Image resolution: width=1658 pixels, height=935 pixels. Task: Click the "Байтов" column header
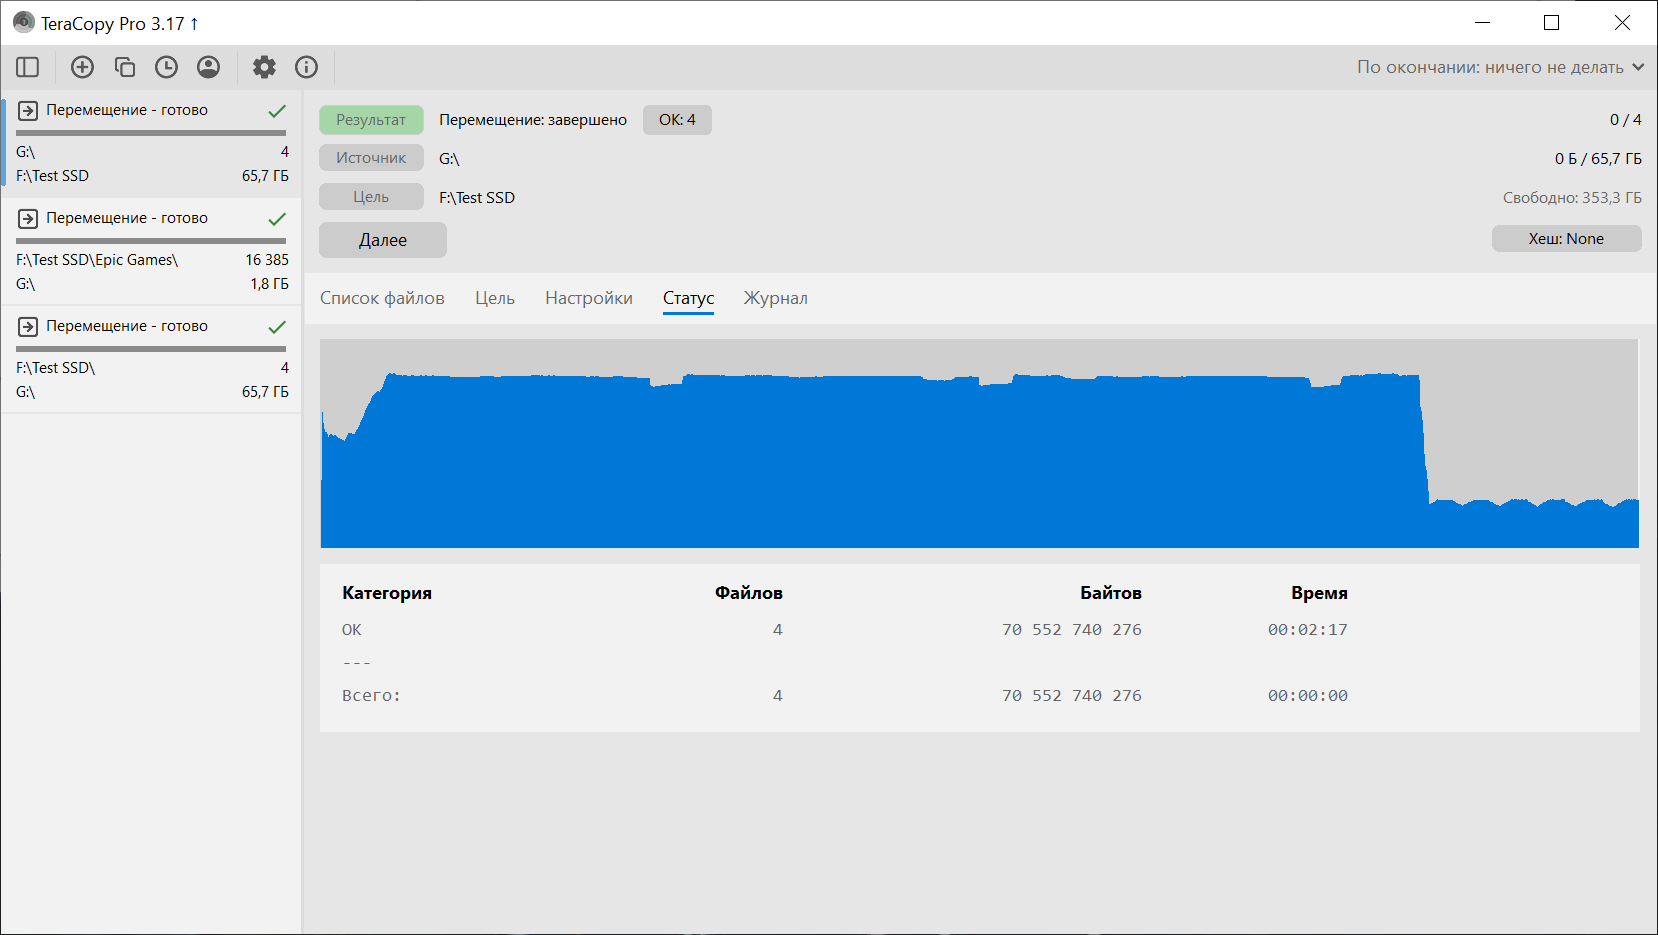coord(1111,593)
